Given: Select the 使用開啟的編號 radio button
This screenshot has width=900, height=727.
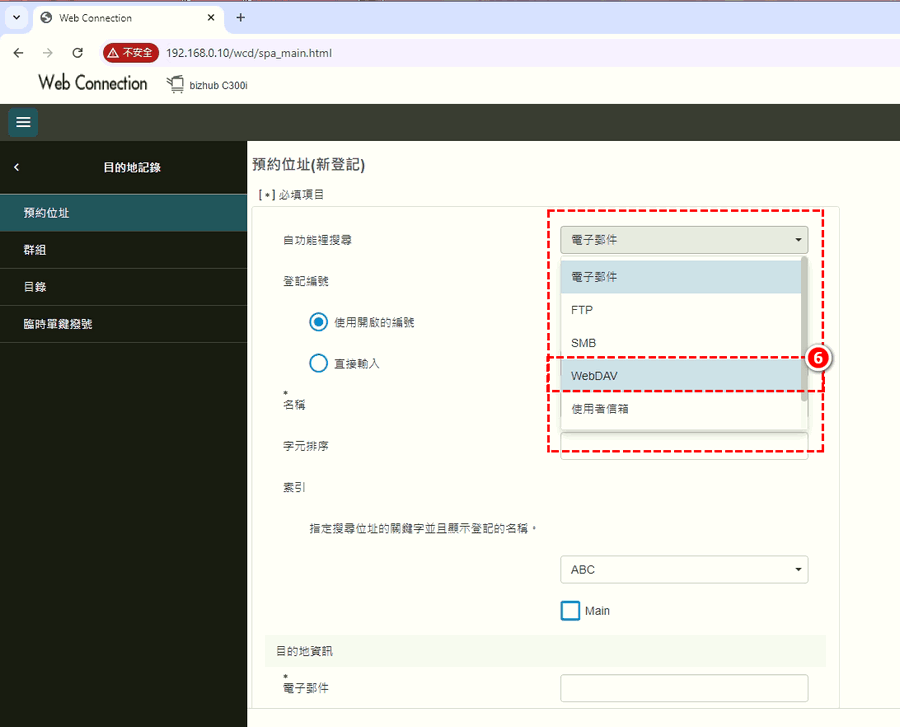Looking at the screenshot, I should [x=318, y=322].
